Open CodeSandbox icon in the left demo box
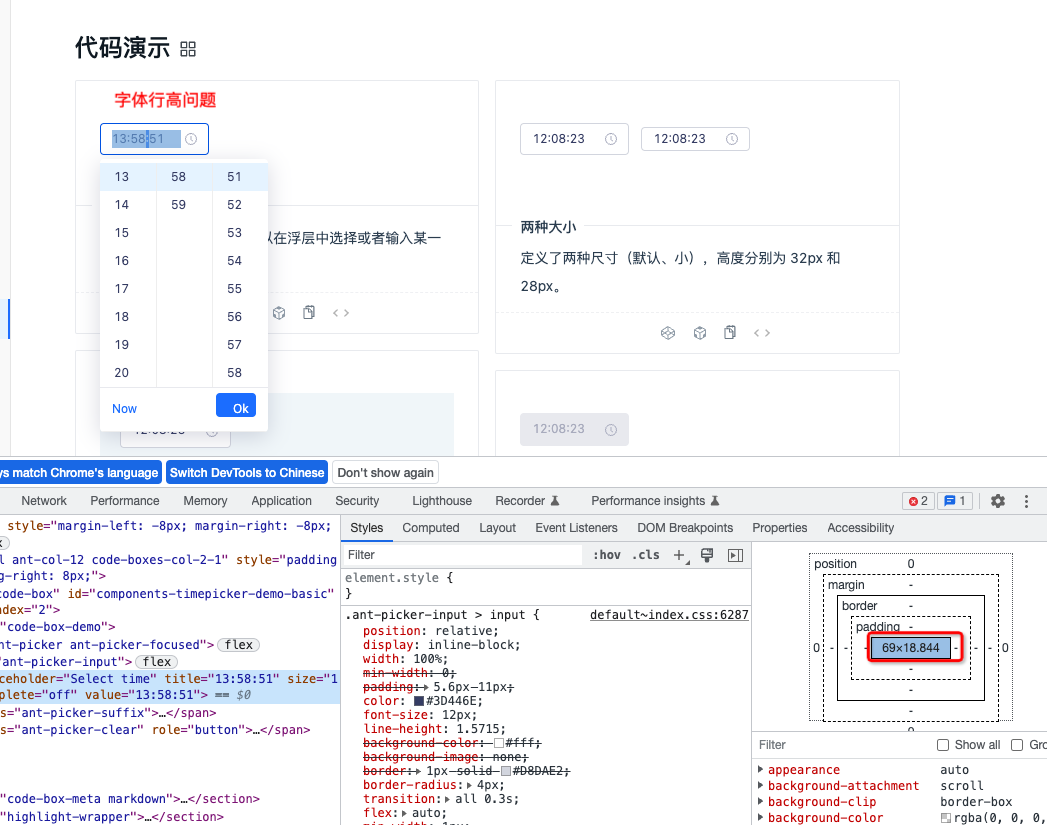 point(279,312)
